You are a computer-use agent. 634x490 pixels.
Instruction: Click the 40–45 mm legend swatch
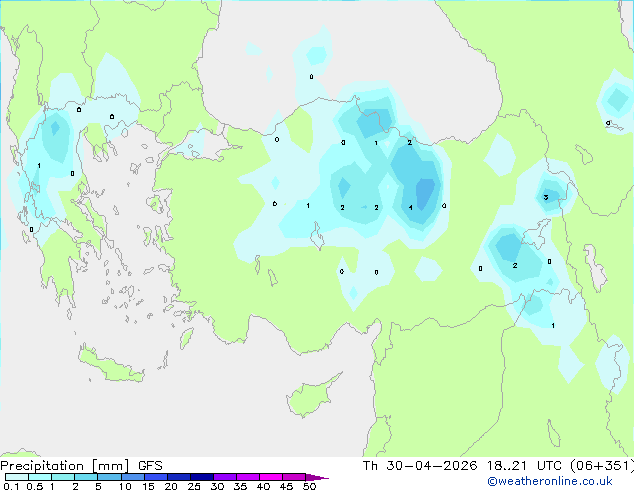click(x=271, y=477)
